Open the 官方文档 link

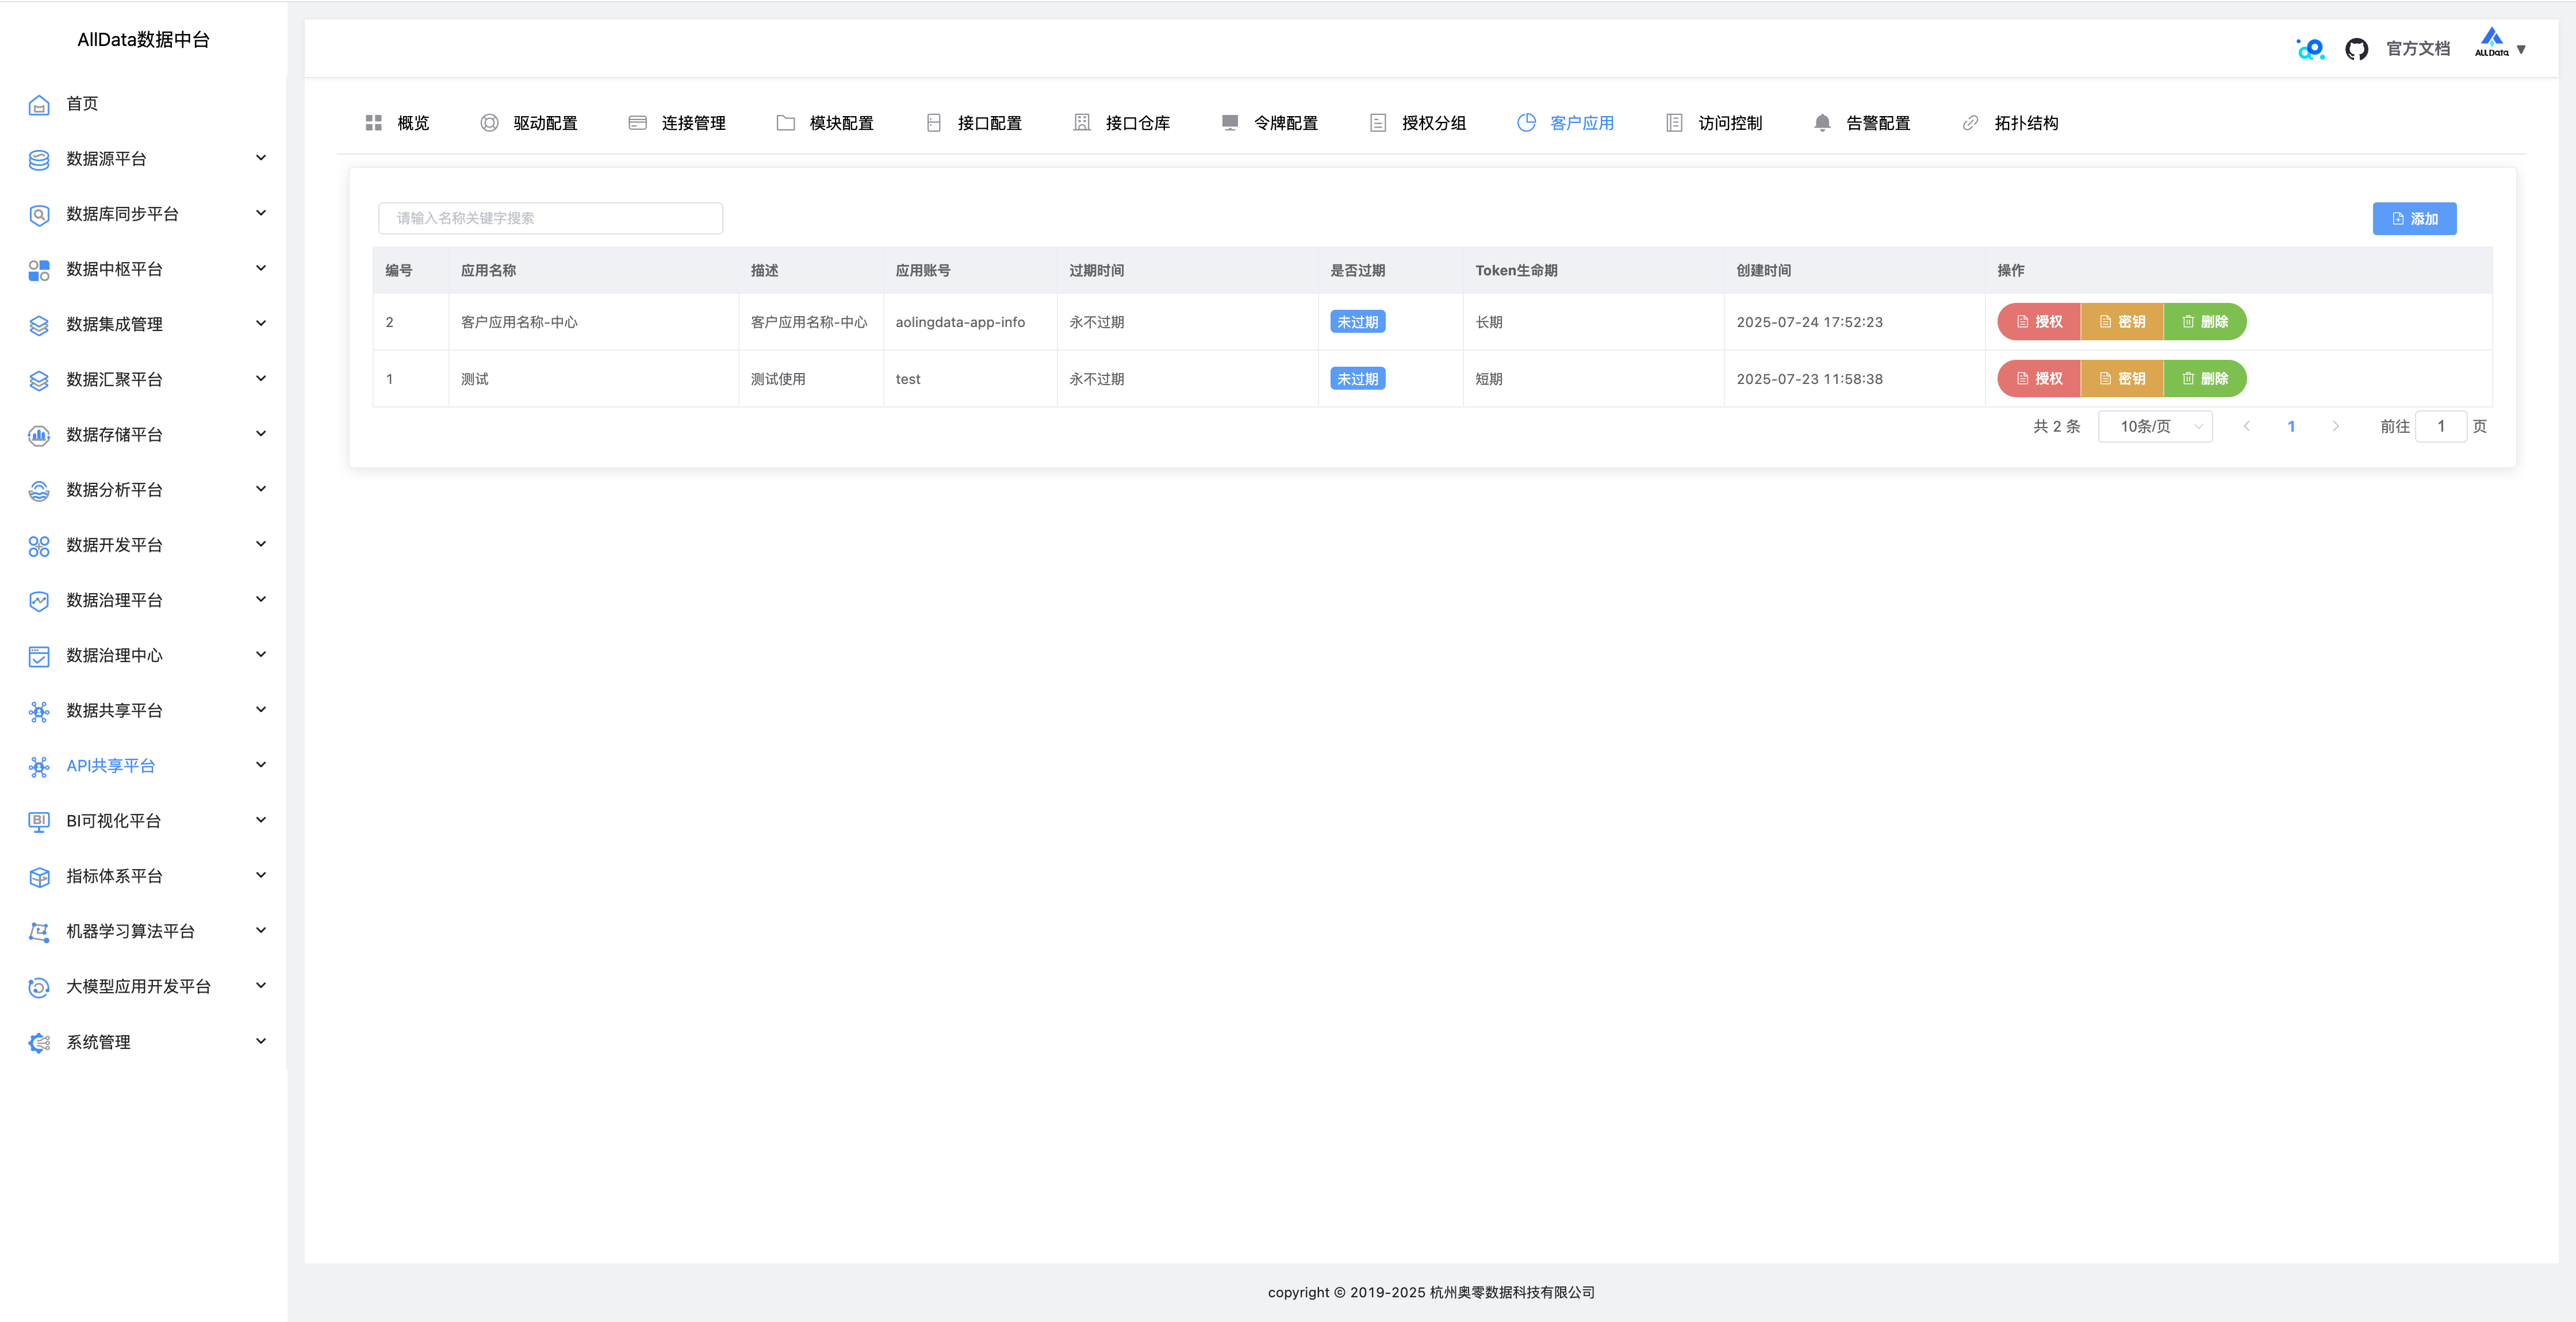click(2418, 49)
